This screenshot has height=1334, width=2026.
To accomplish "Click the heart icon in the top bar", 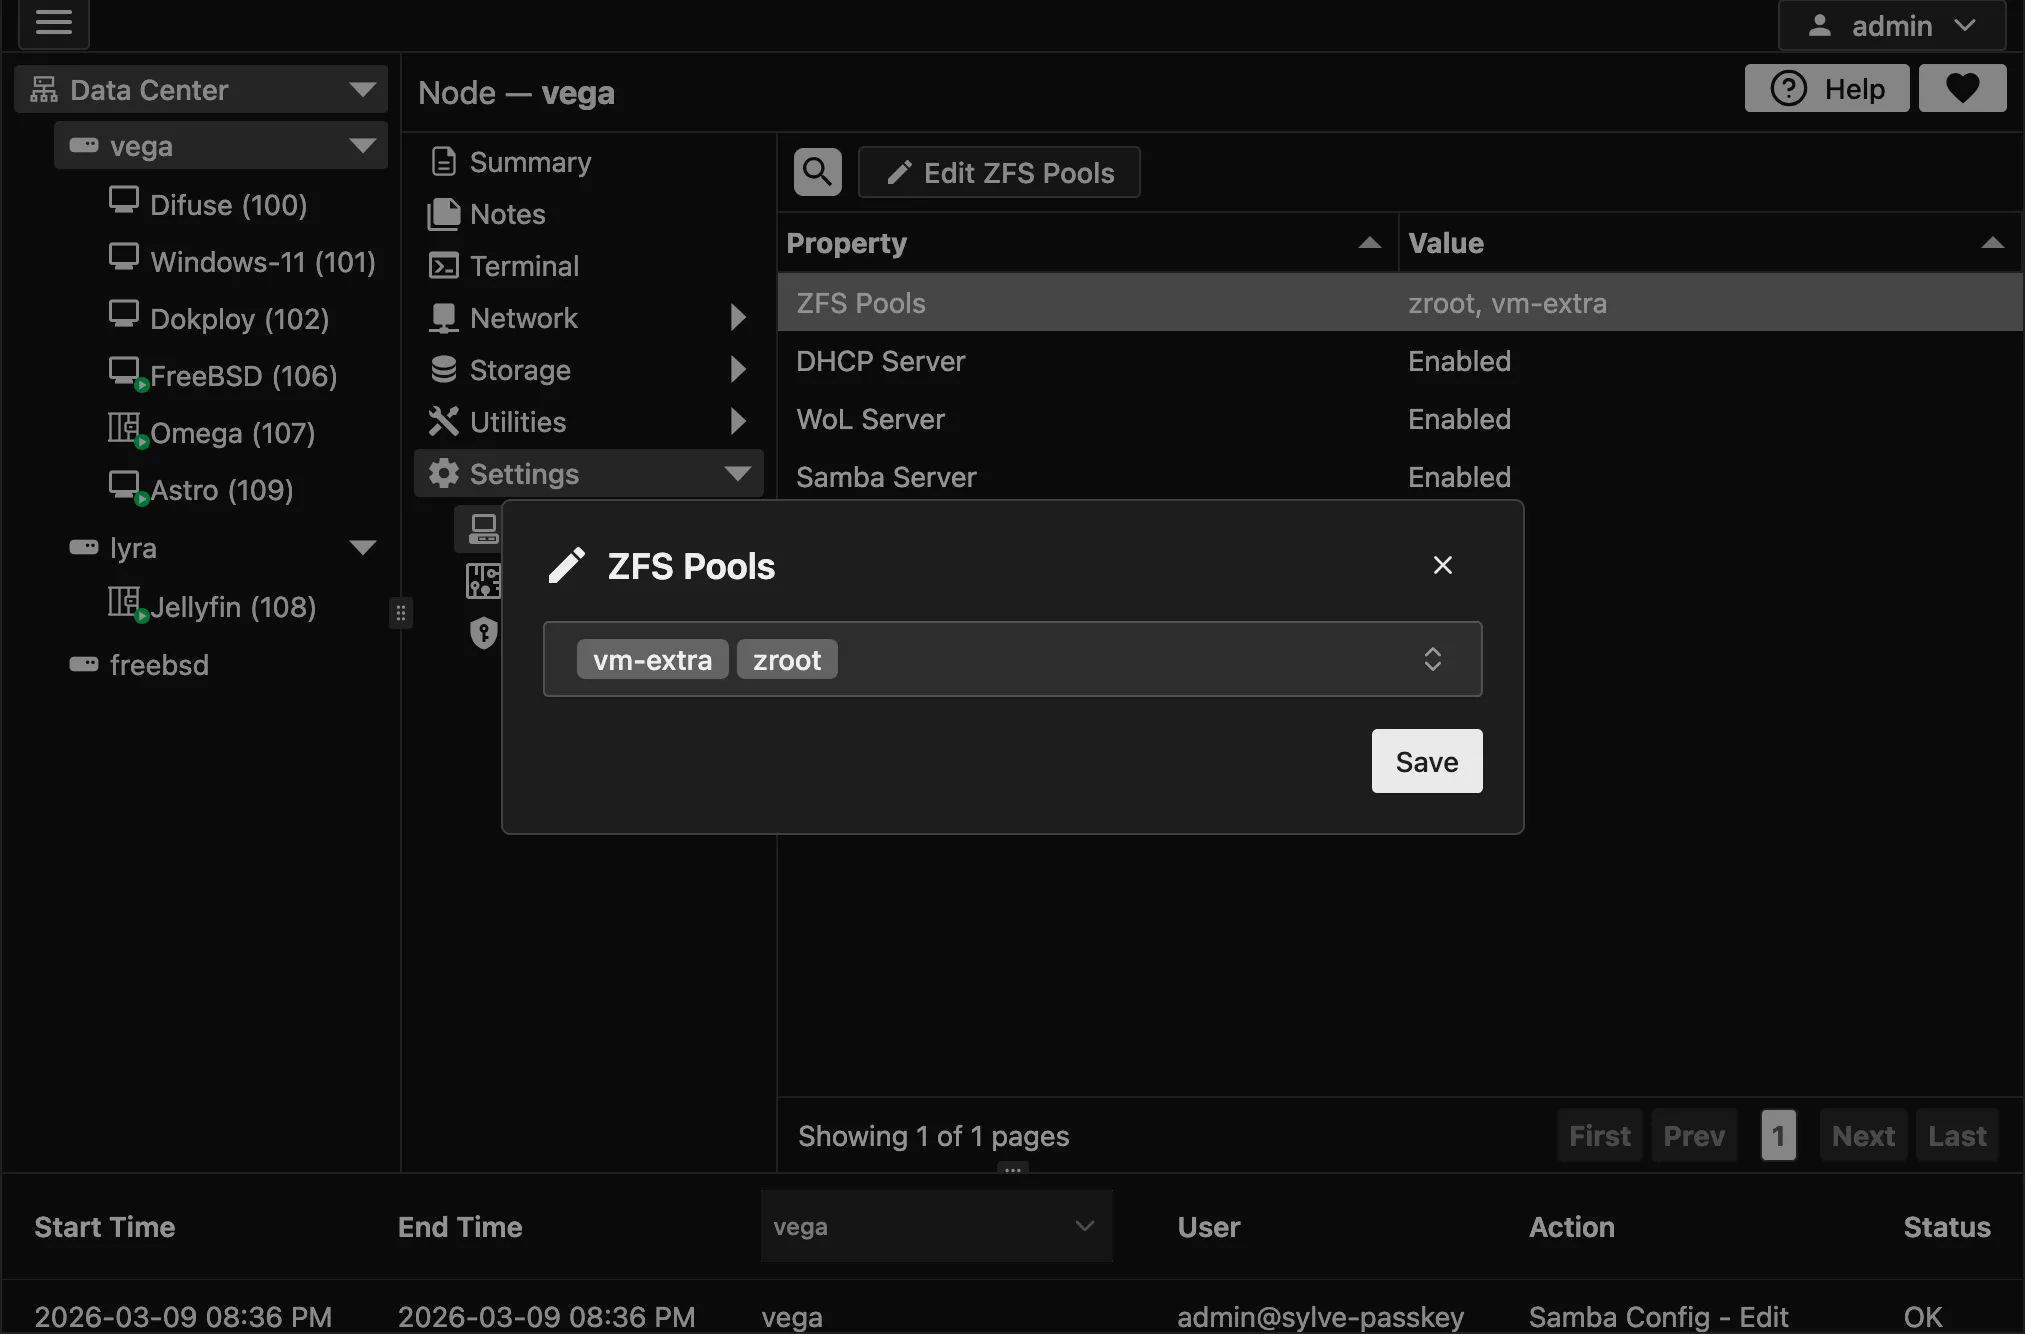I will pos(1961,88).
